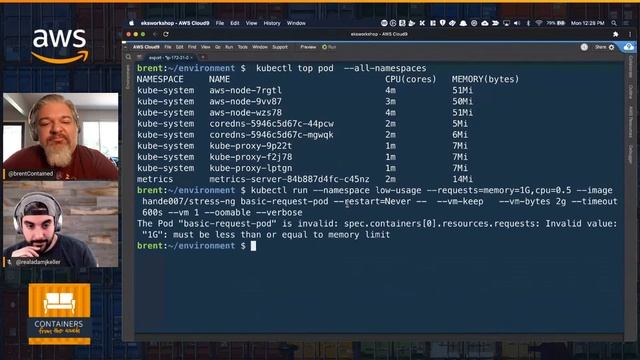Click the 50Mi memory value
Viewport: 640px width, 360px height.
coord(462,101)
